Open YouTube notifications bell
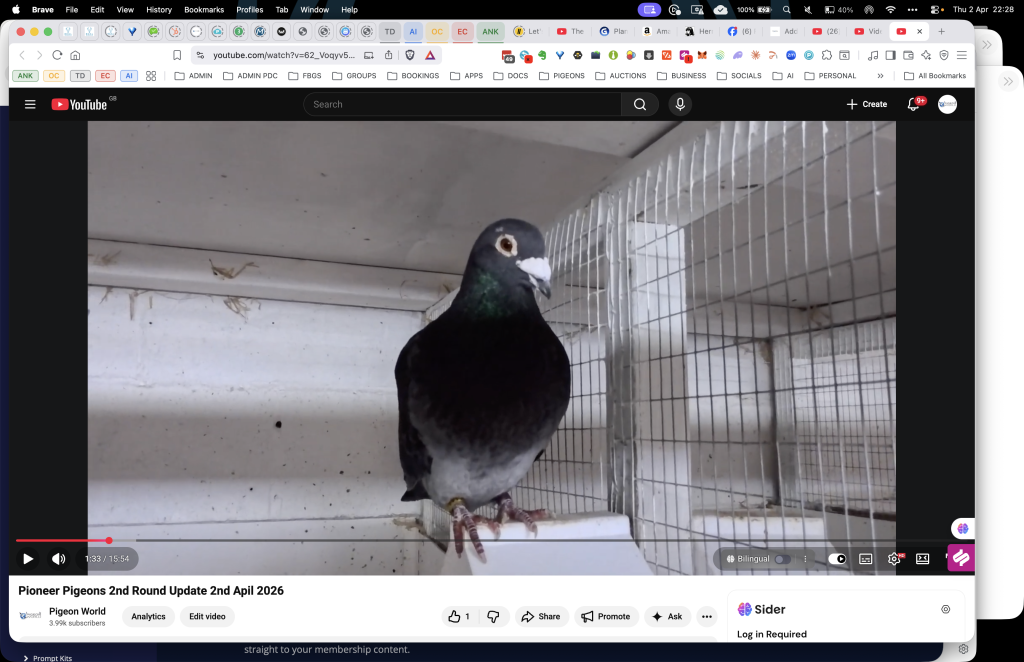 point(913,104)
